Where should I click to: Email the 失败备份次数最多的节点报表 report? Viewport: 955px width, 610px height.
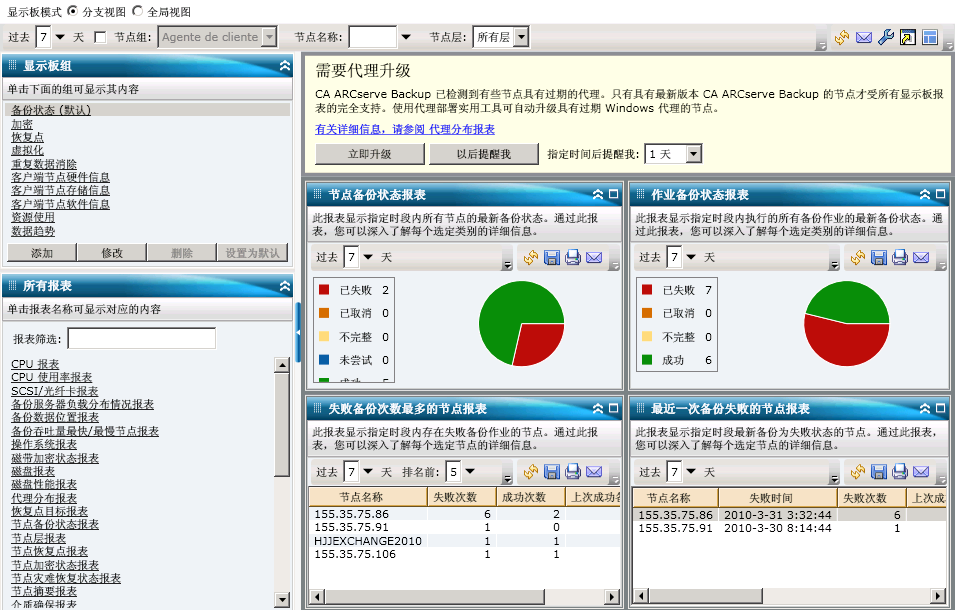click(594, 471)
